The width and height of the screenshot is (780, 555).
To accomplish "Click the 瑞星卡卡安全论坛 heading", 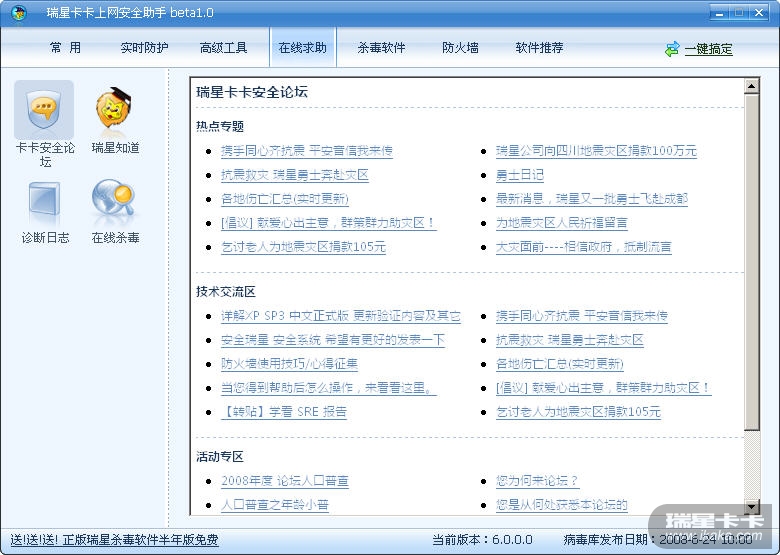I will coord(252,92).
